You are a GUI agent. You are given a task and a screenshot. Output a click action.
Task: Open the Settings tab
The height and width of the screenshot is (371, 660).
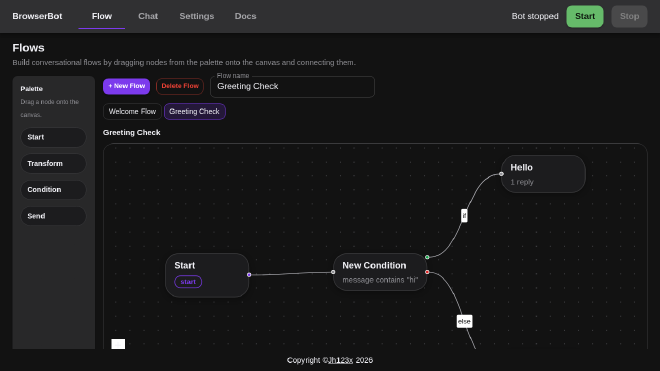[197, 16]
